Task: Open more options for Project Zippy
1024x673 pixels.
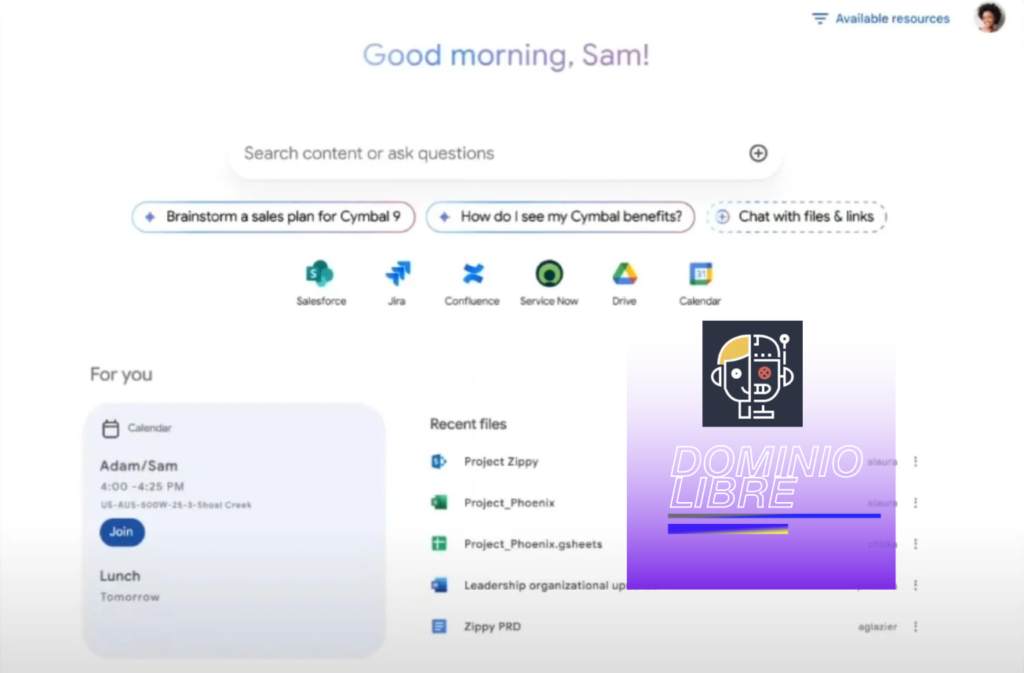Action: click(x=915, y=462)
